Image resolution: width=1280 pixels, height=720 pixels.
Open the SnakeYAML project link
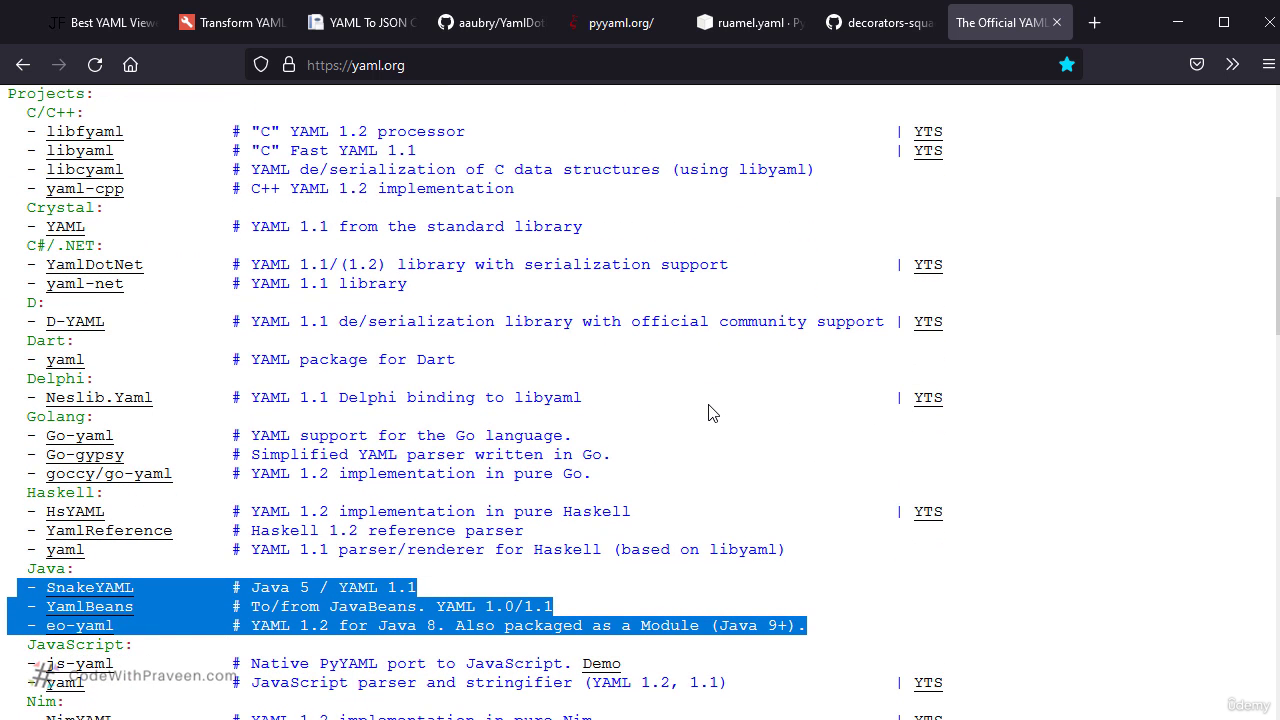click(90, 588)
